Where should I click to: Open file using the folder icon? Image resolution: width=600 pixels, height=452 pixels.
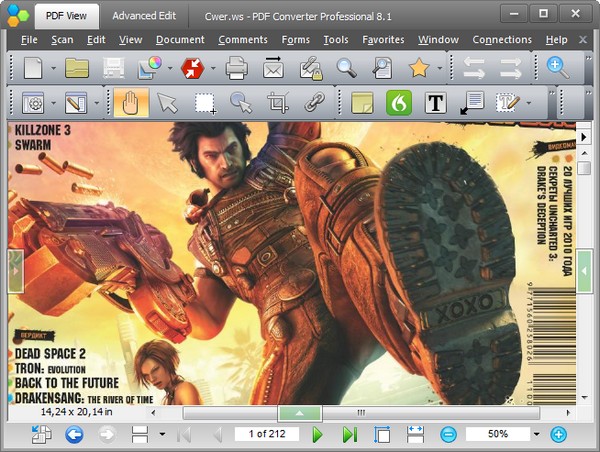[77, 68]
